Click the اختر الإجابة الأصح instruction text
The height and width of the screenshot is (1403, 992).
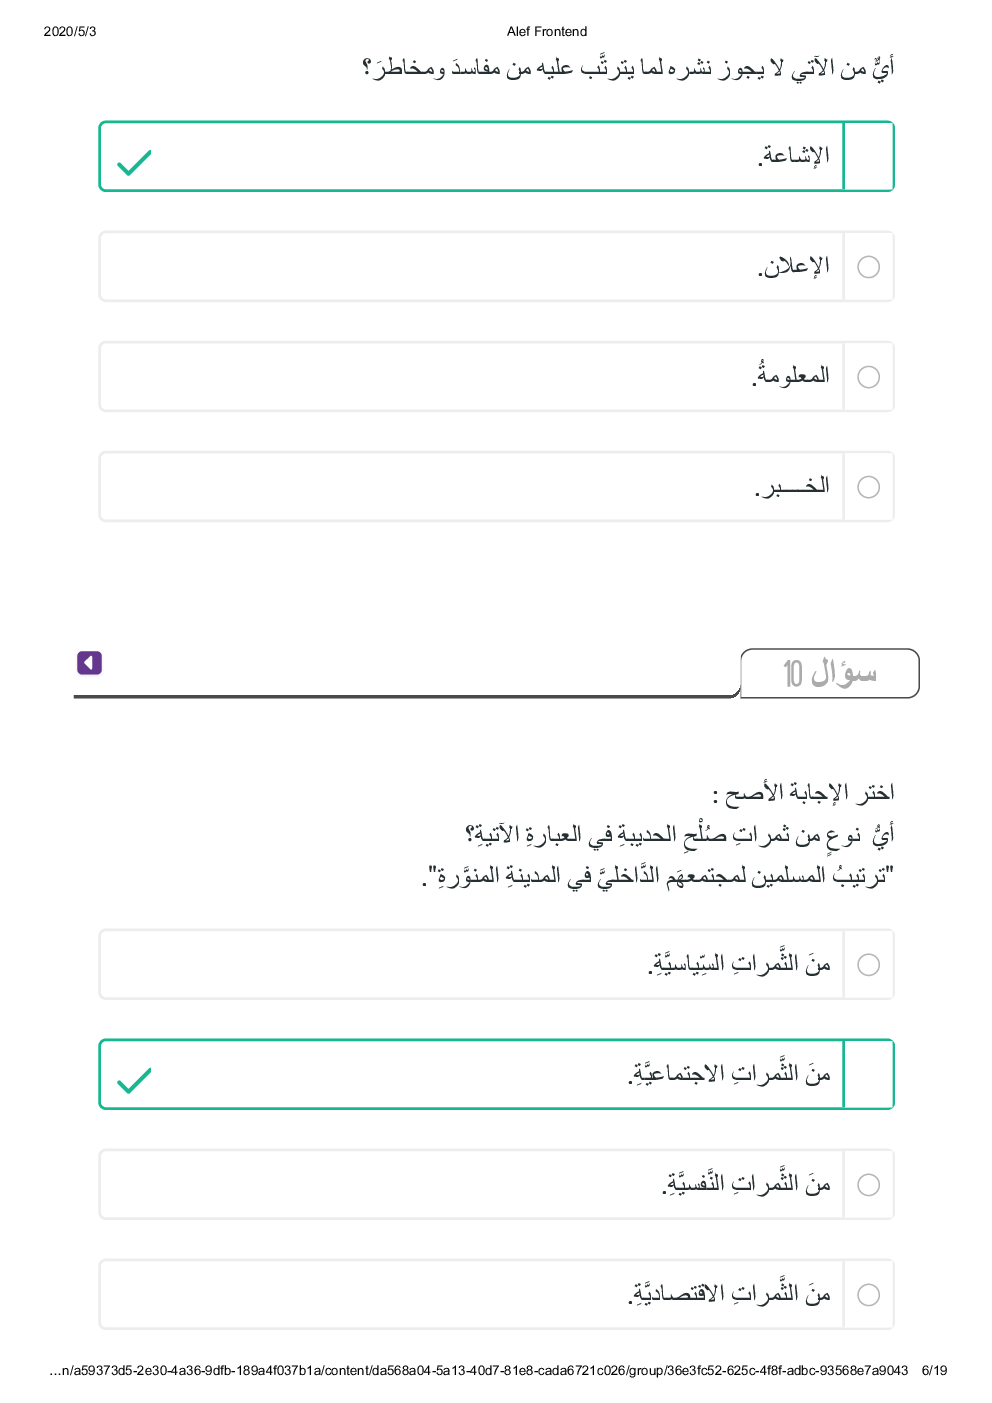803,793
